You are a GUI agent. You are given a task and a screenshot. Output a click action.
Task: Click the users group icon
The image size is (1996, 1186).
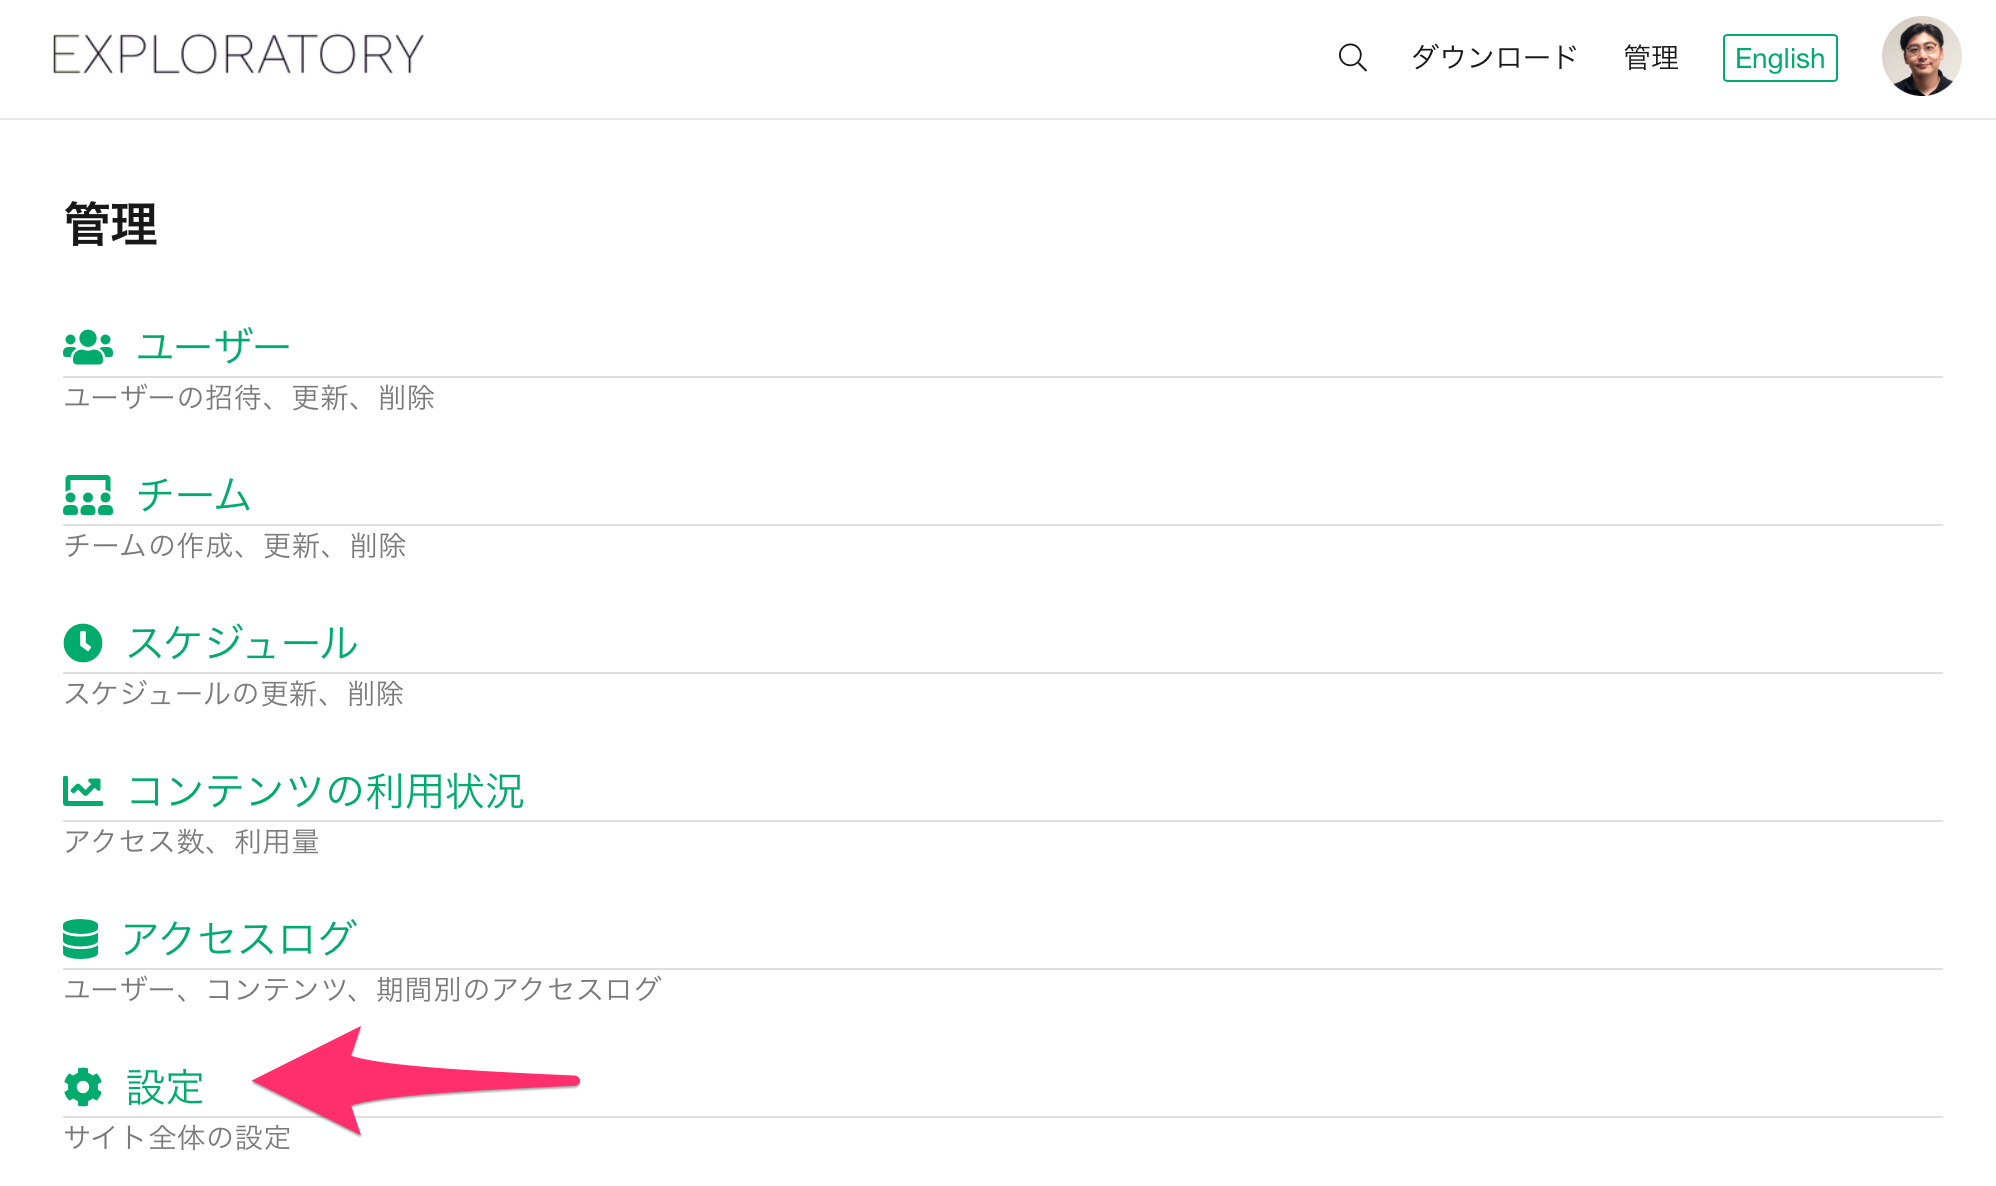coord(87,347)
